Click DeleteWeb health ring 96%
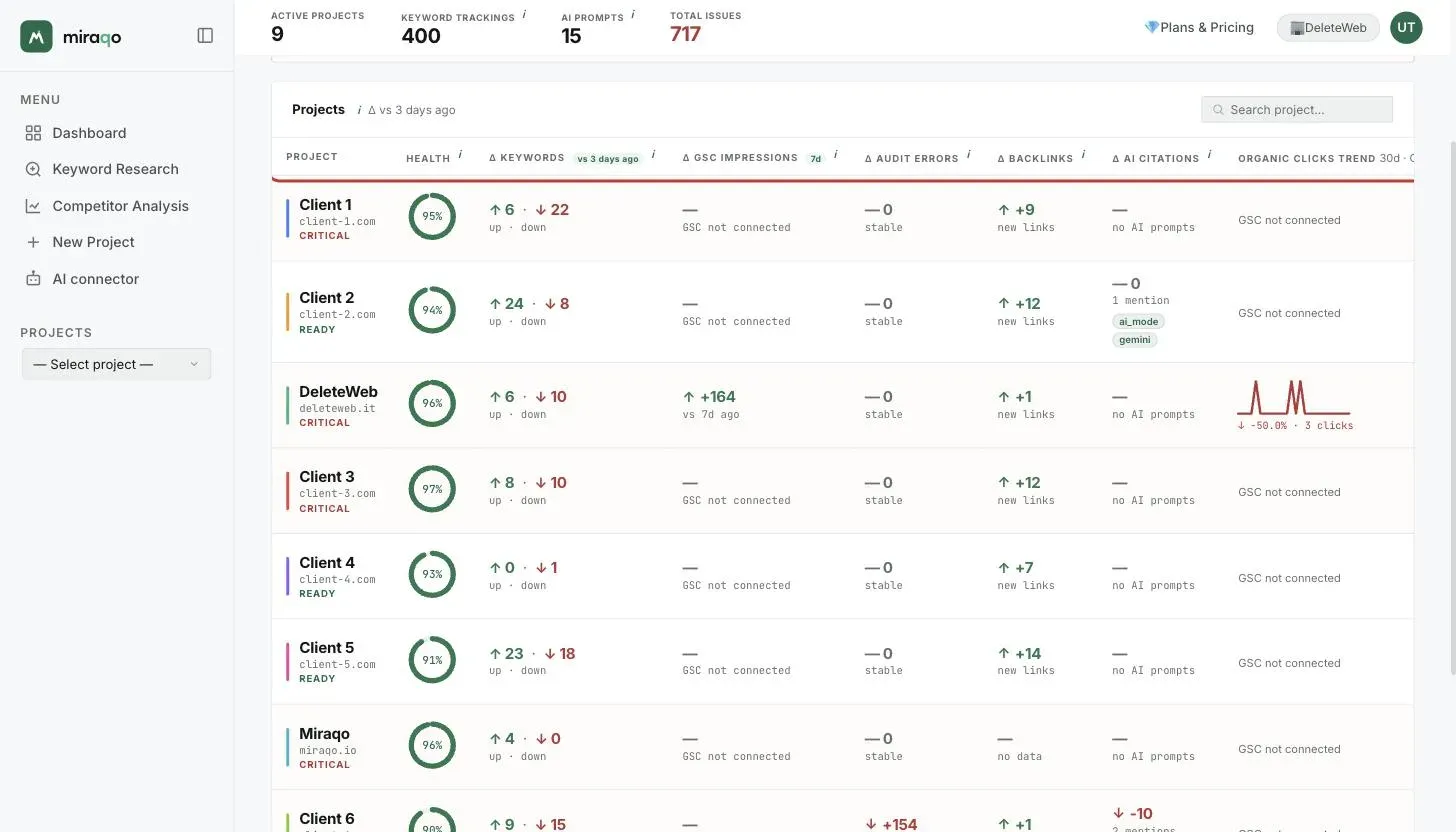The image size is (1456, 832). click(x=432, y=403)
